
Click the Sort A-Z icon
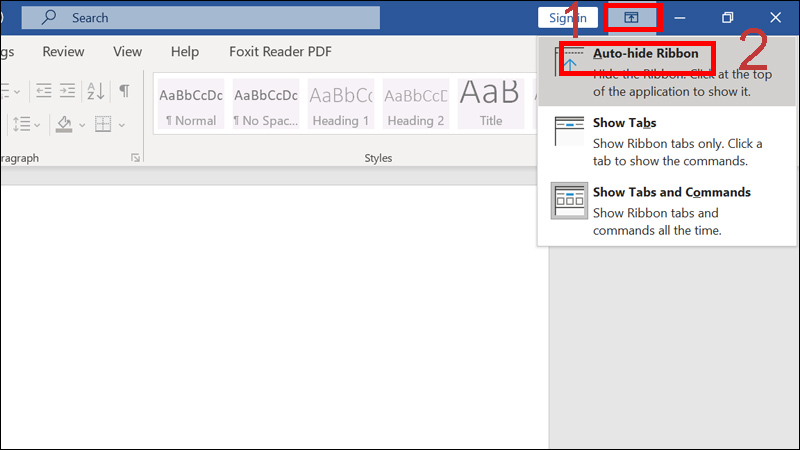95,91
